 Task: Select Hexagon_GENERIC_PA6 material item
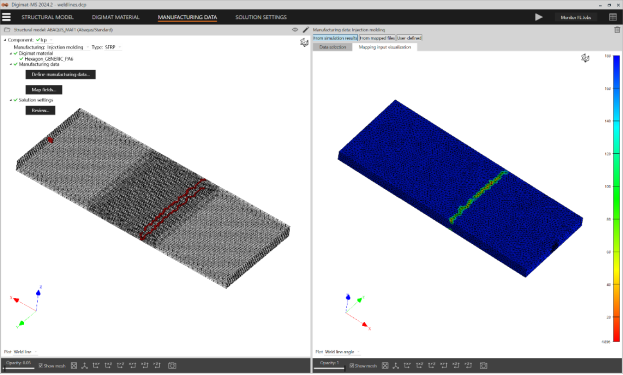coord(48,59)
